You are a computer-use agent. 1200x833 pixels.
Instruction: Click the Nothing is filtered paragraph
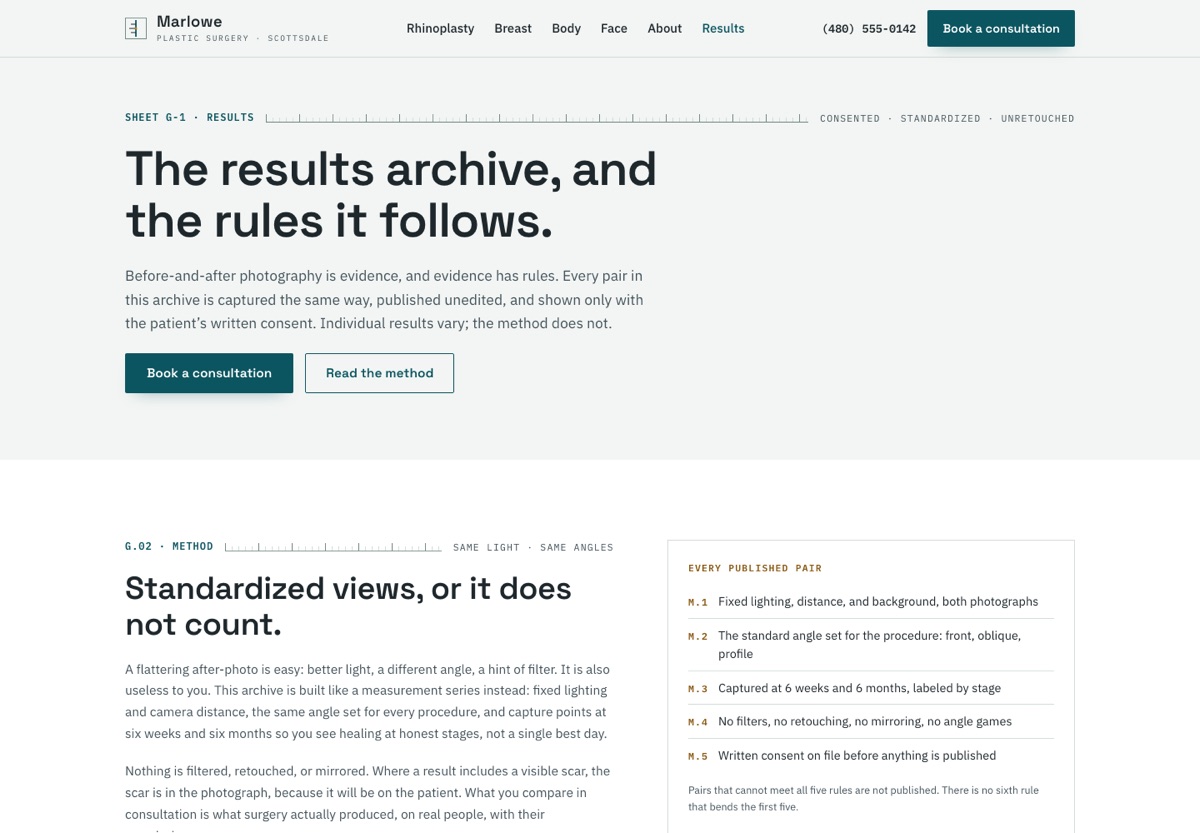click(x=367, y=798)
